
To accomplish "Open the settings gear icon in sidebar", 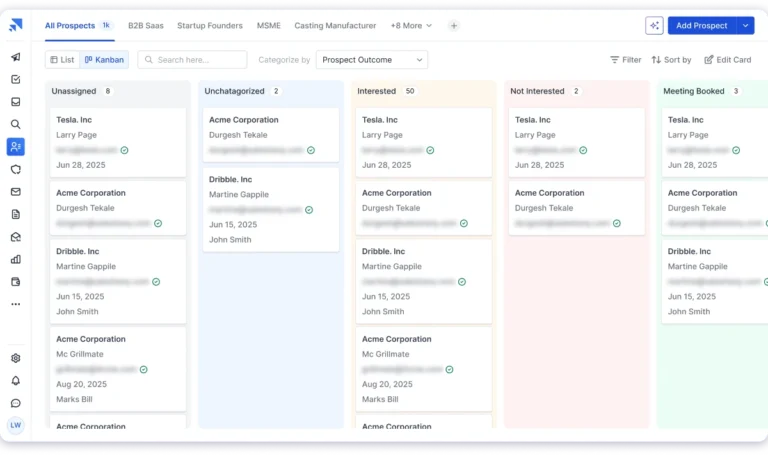I will (16, 358).
